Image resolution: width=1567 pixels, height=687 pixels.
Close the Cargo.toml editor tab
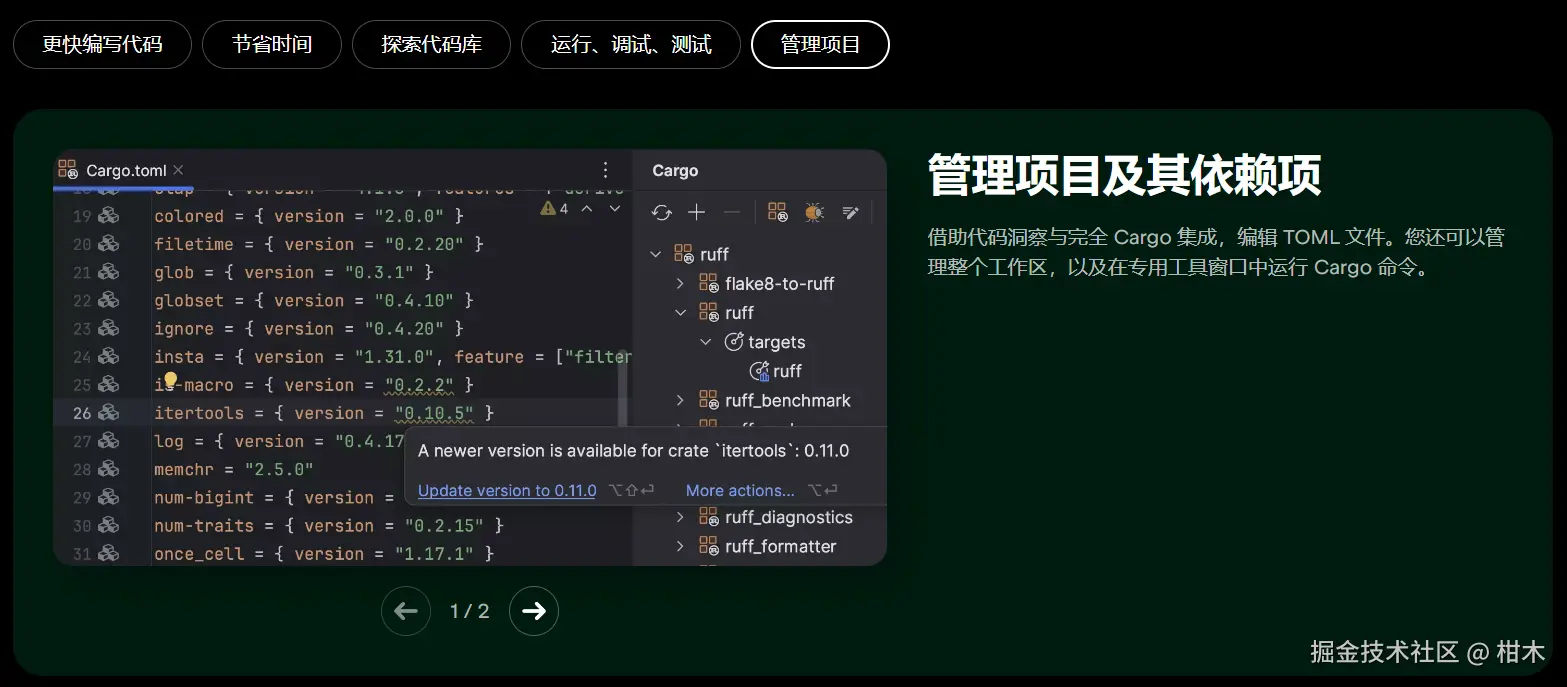[x=178, y=170]
